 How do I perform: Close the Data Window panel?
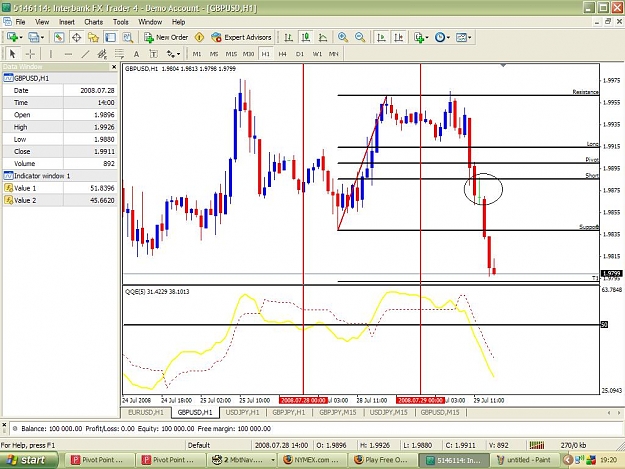[x=114, y=67]
